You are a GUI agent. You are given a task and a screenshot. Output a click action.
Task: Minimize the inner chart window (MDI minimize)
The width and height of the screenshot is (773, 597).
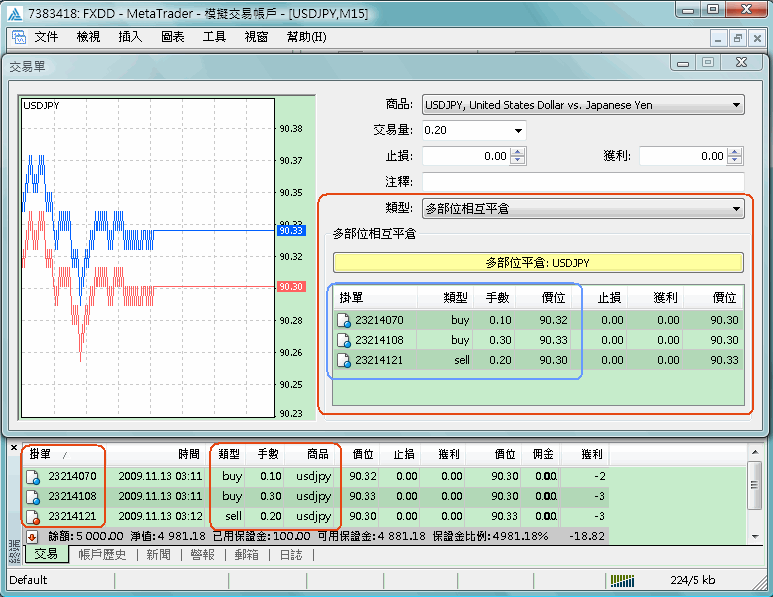719,38
